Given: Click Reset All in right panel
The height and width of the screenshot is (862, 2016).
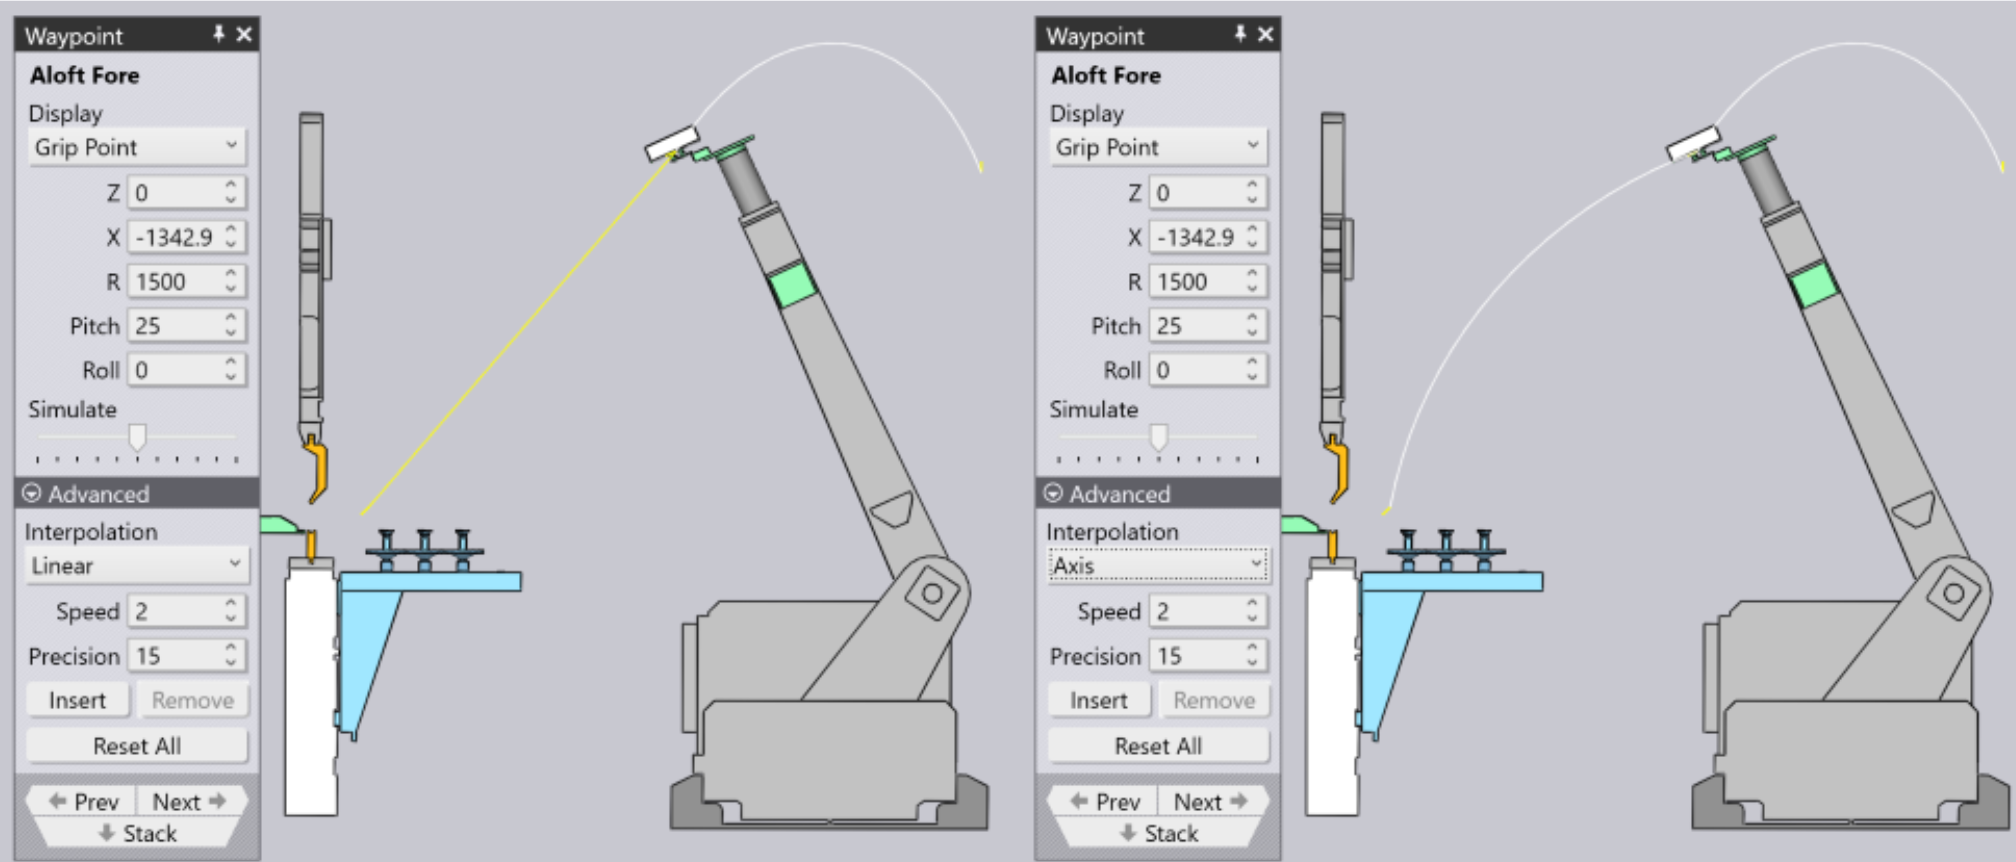Looking at the screenshot, I should (x=1158, y=746).
